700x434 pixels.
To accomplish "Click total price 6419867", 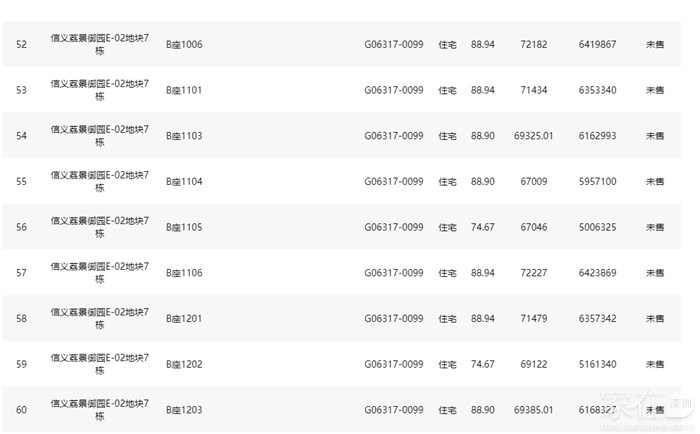I will point(597,45).
